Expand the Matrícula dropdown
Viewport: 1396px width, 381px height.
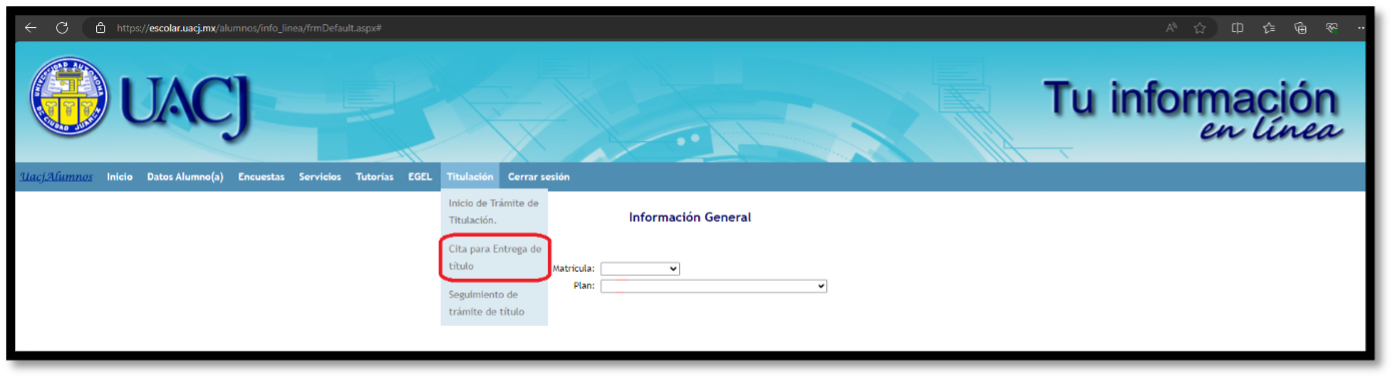[x=640, y=268]
